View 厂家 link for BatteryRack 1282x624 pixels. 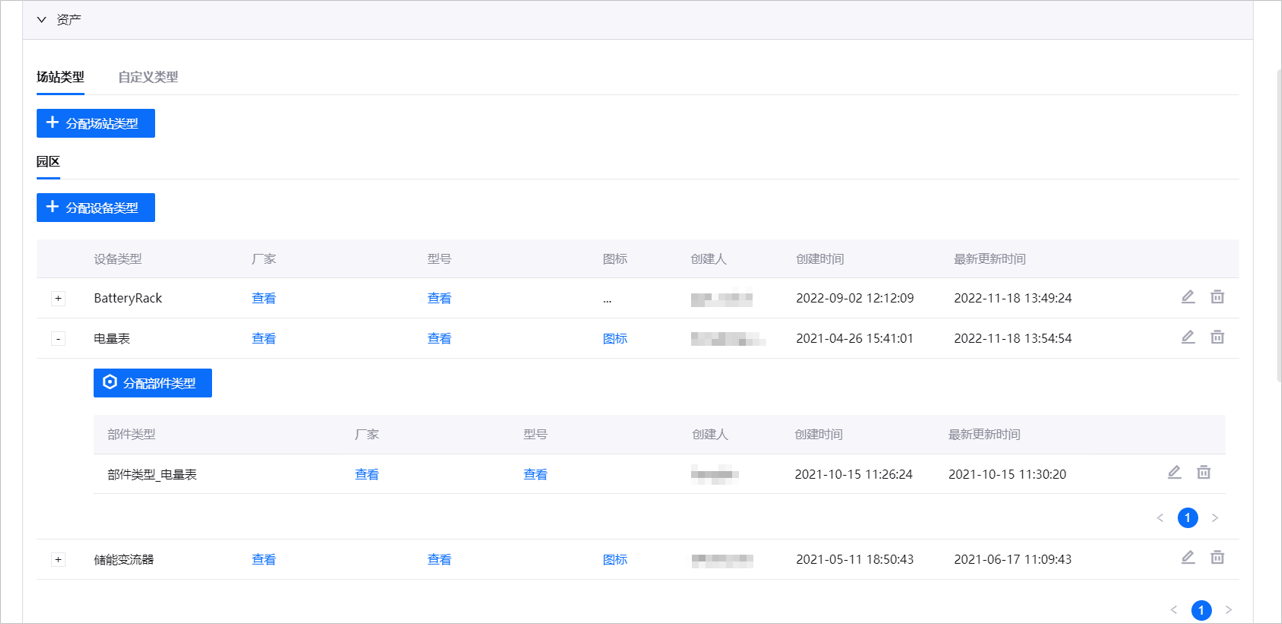(264, 298)
